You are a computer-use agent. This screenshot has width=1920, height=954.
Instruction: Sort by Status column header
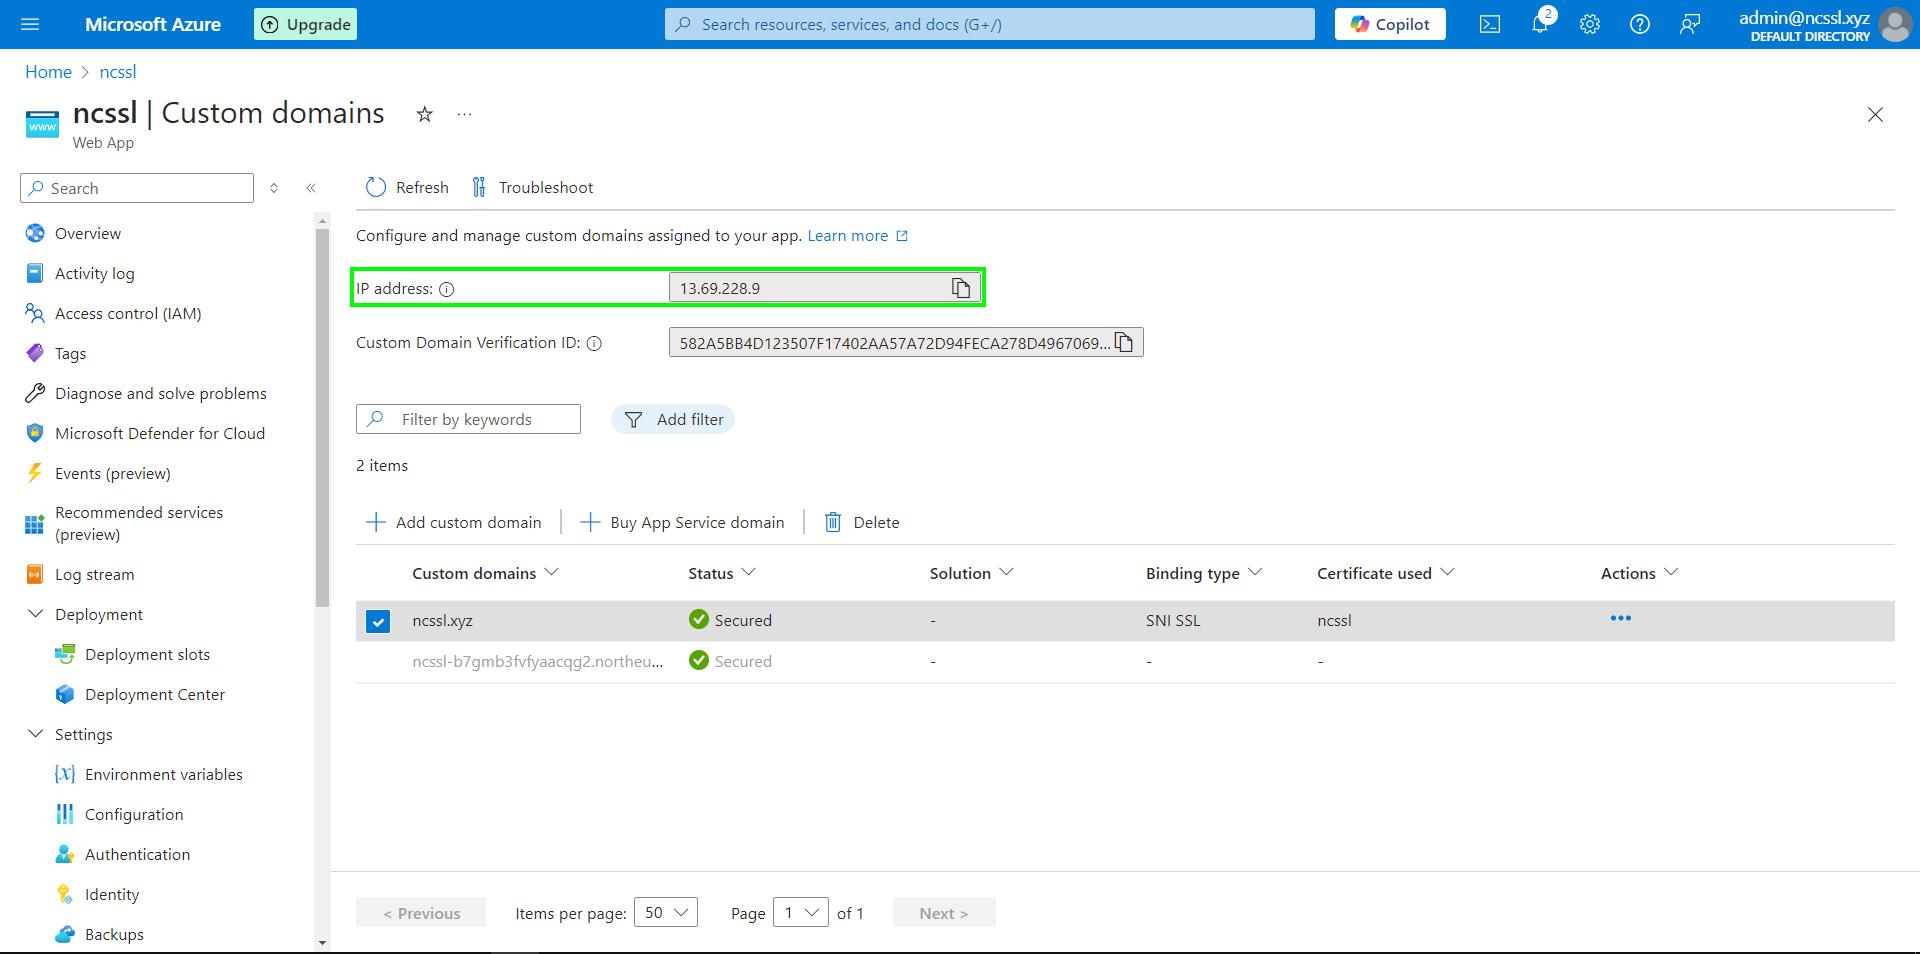click(721, 573)
